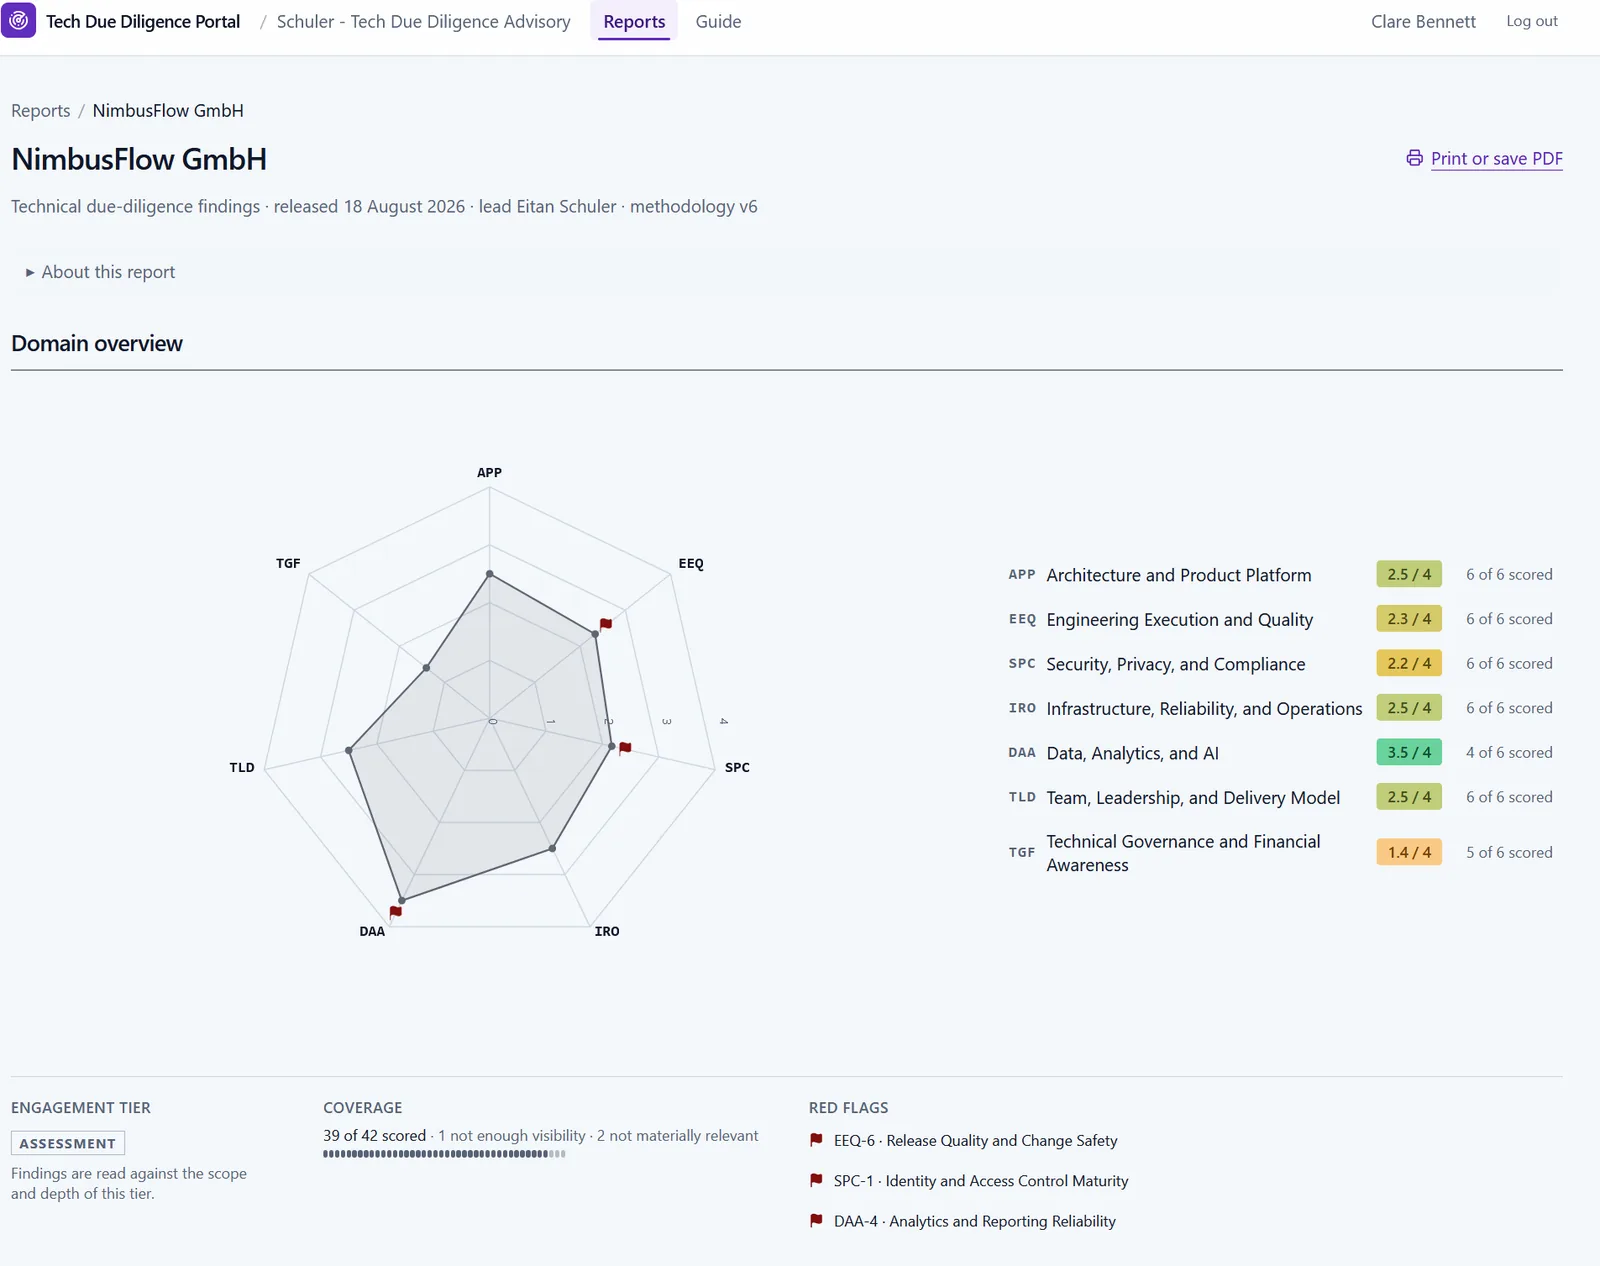Click the ASSESSMENT tier badge
This screenshot has width=1600, height=1266.
point(68,1143)
